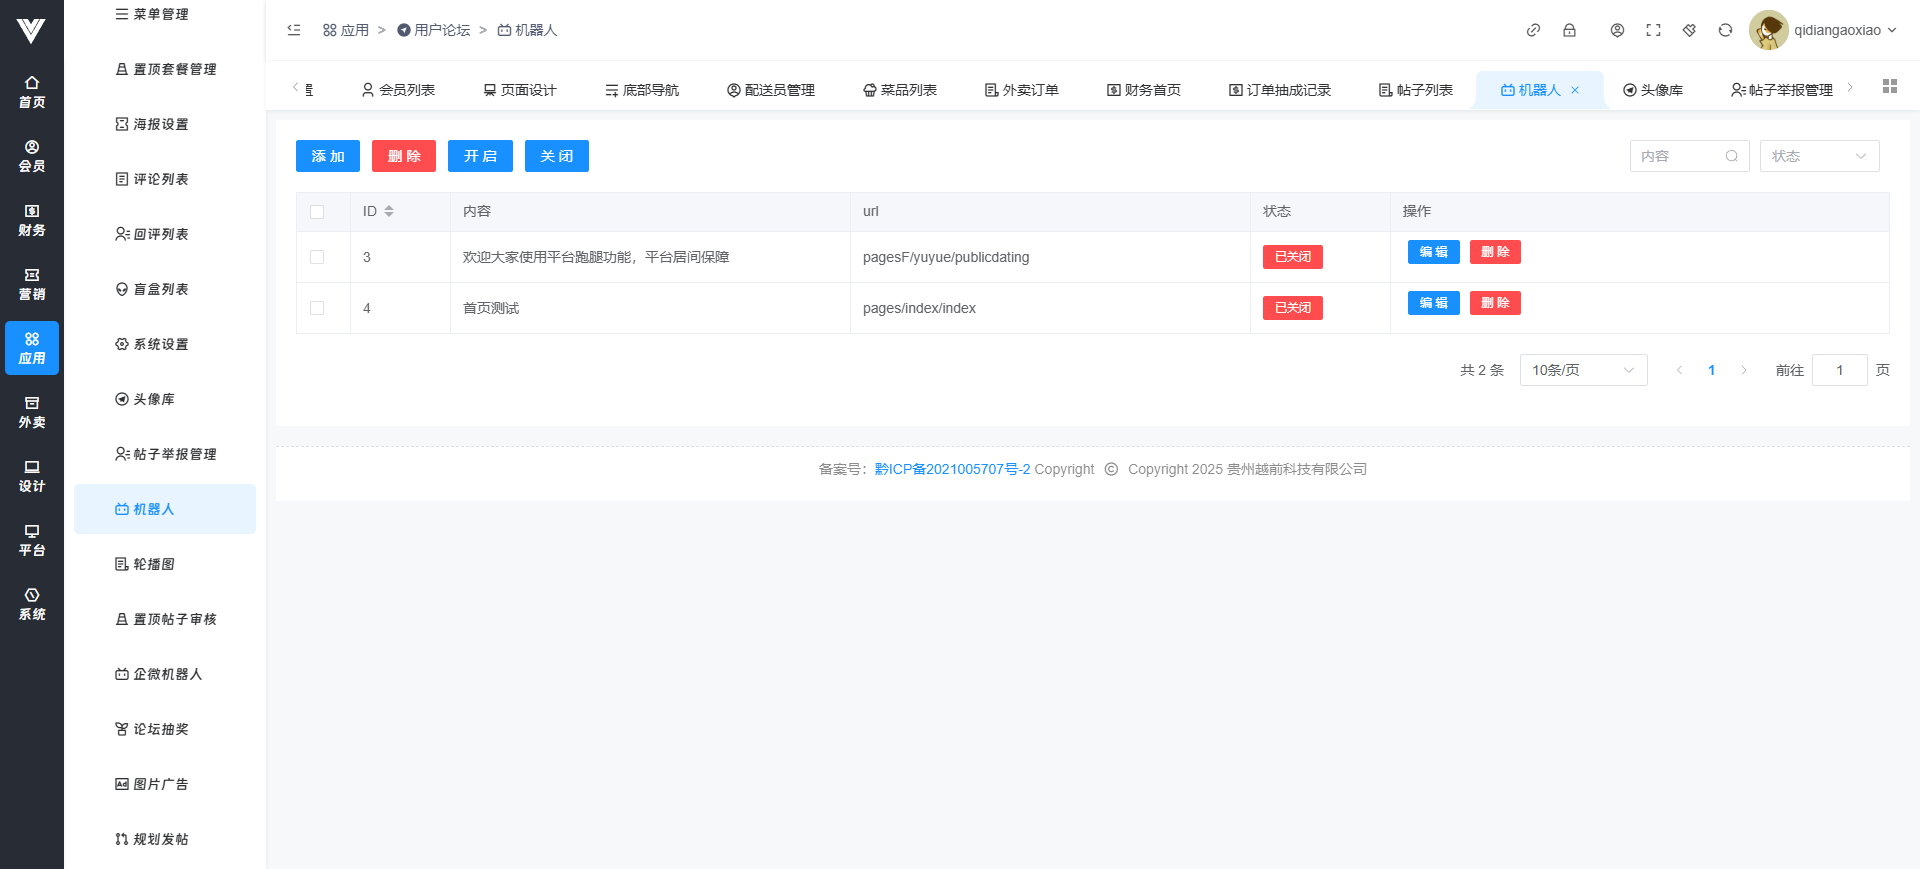
Task: Open the tab grid icon at far right
Action: 1889,87
